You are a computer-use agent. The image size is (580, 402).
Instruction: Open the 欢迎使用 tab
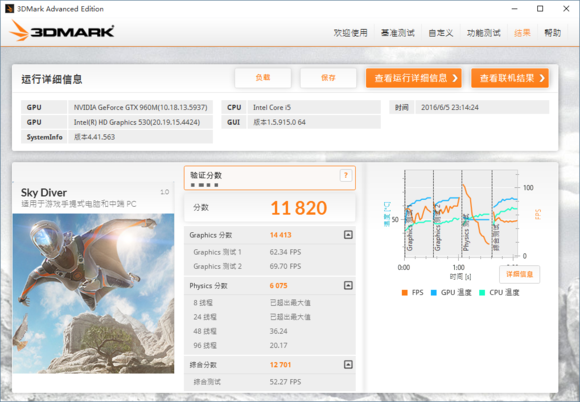tap(350, 33)
